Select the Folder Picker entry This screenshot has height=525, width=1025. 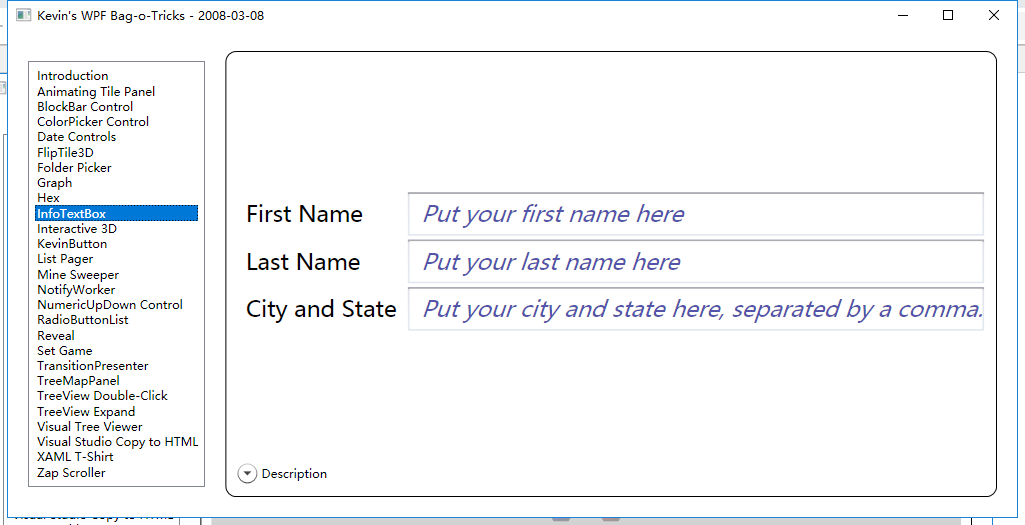74,168
